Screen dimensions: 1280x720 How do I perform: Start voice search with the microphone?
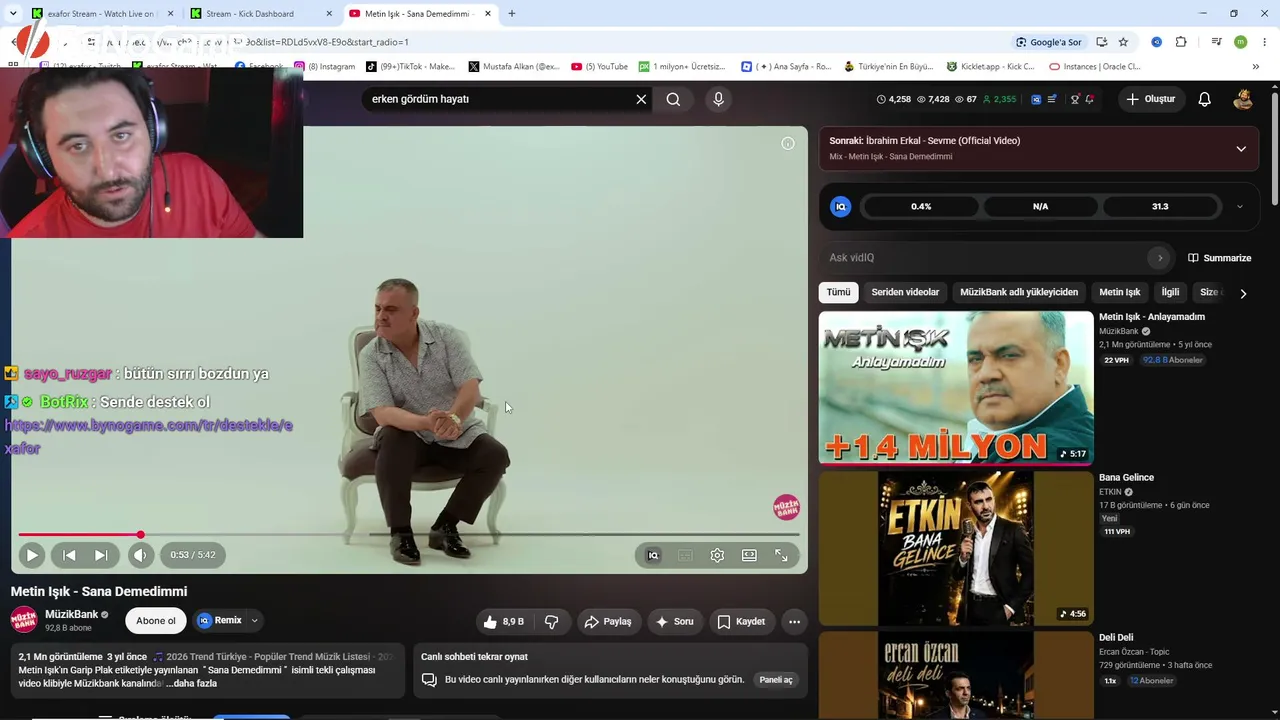(x=718, y=99)
